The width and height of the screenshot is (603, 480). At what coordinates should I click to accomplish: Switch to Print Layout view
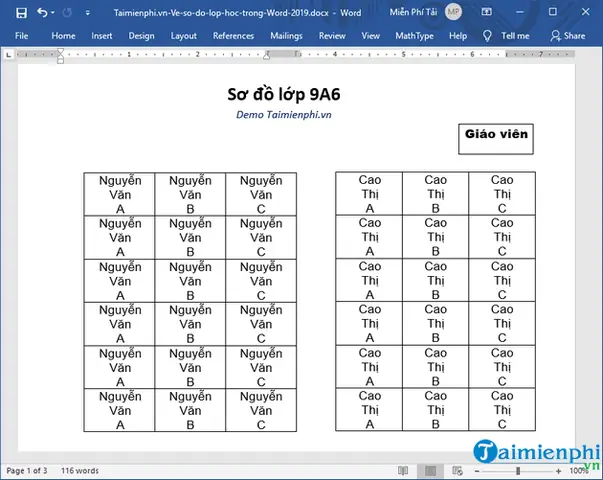click(430, 470)
